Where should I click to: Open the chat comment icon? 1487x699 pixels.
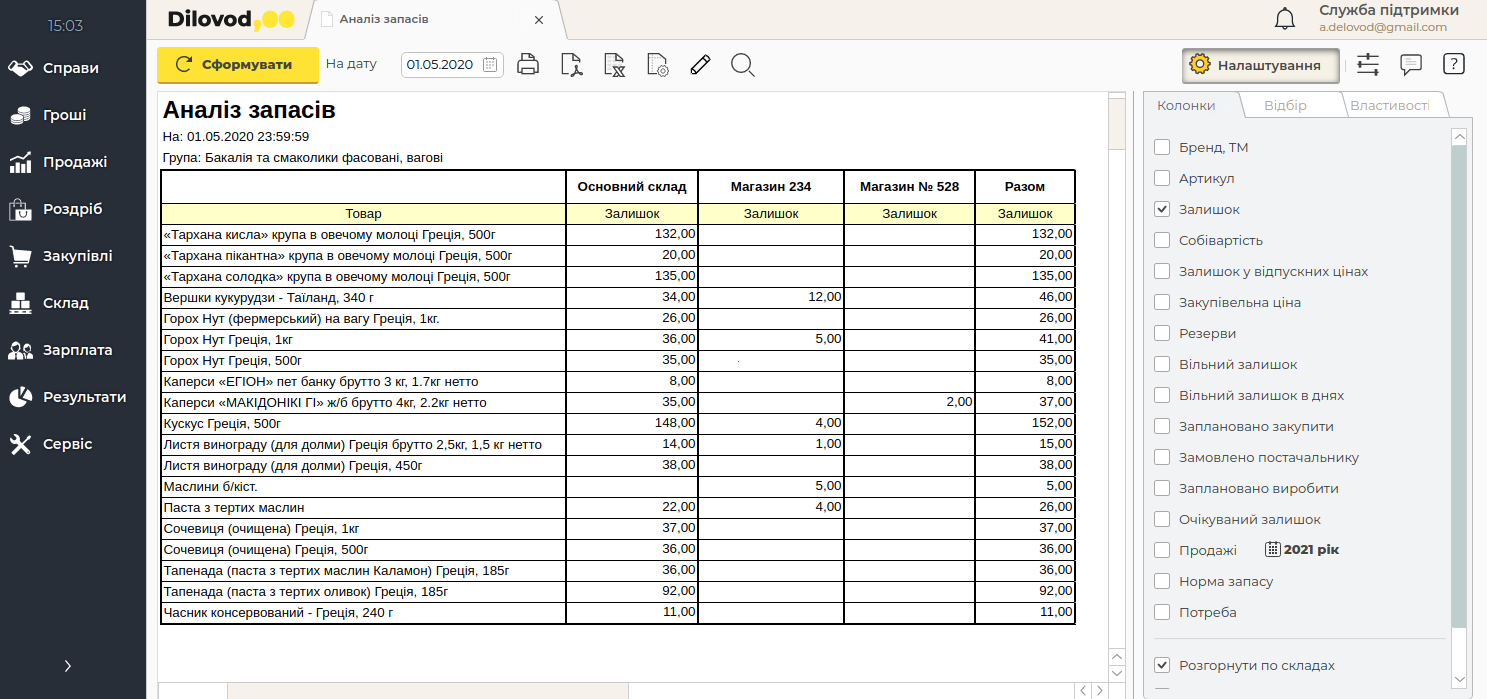[x=1411, y=65]
